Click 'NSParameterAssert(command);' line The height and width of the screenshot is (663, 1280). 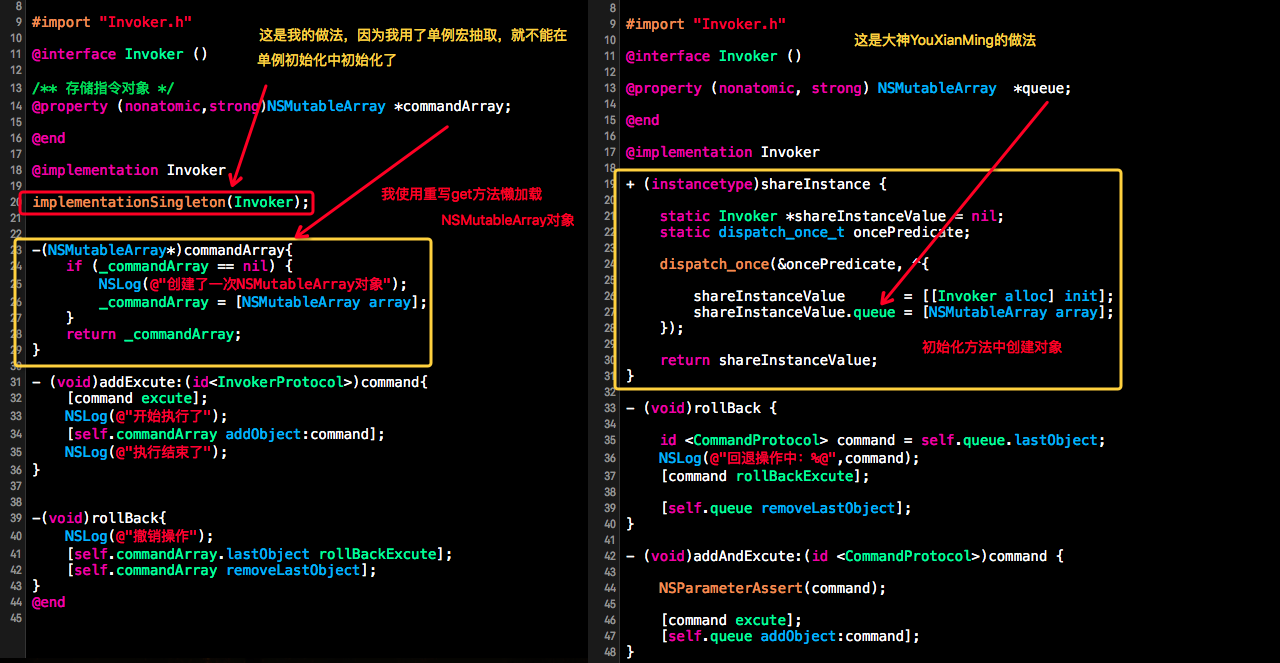pos(772,588)
